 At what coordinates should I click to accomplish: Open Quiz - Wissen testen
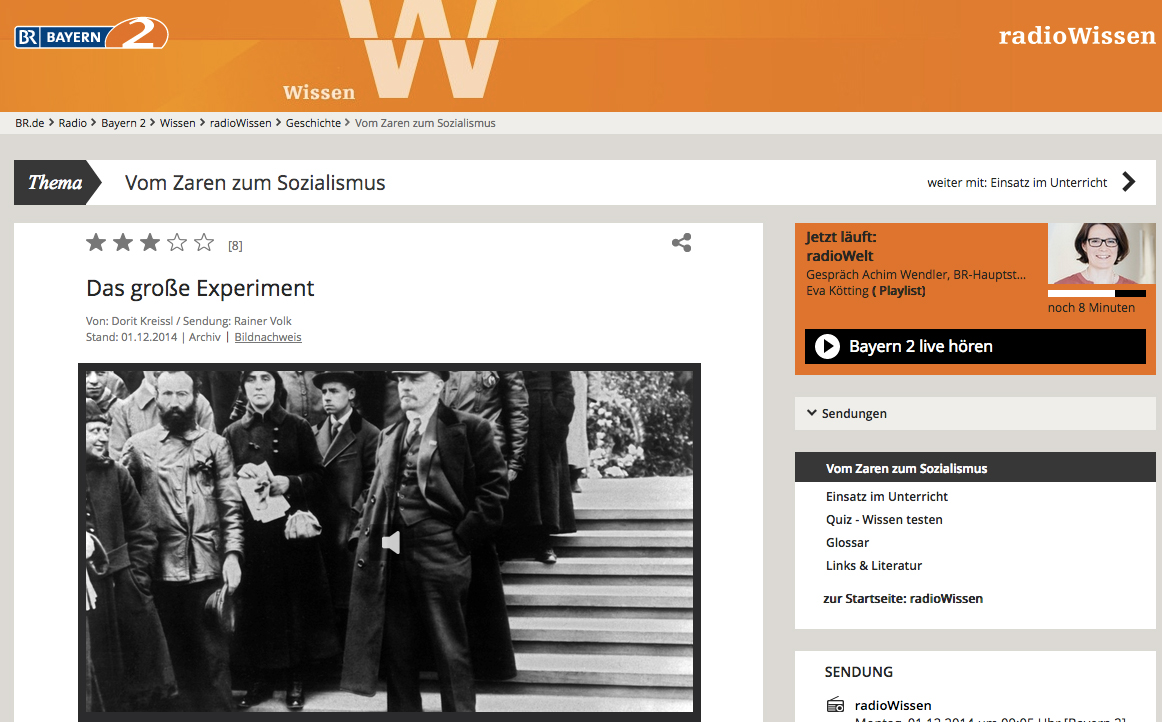(884, 520)
